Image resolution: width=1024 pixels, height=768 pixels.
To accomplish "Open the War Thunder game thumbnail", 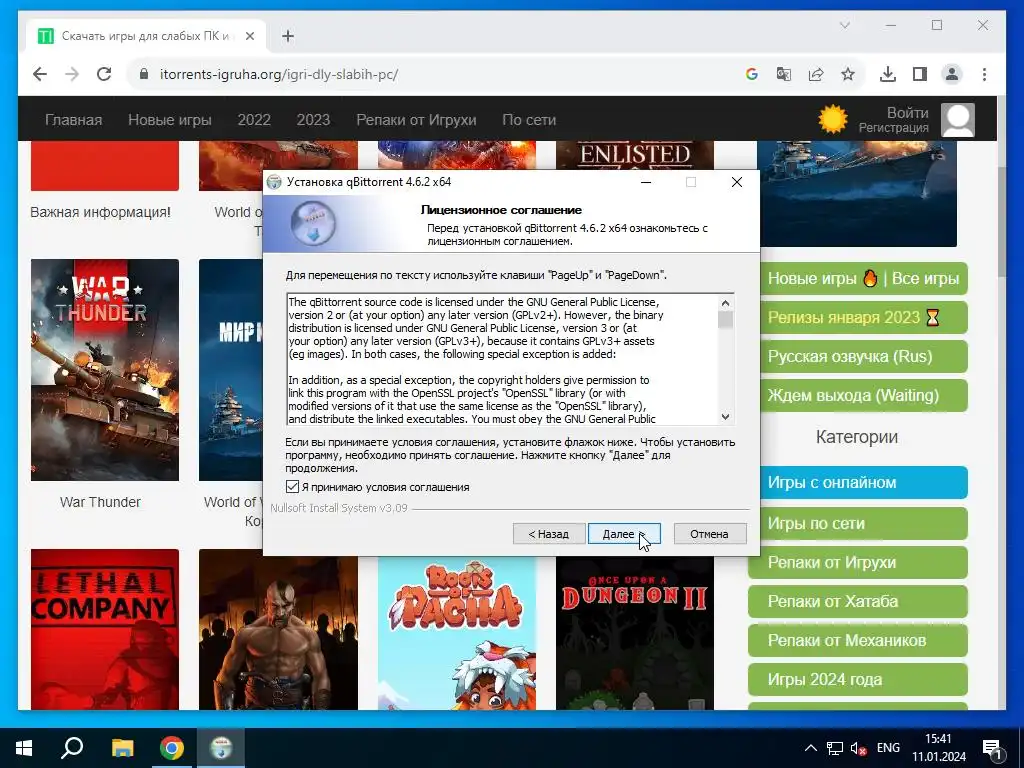I will pyautogui.click(x=104, y=370).
